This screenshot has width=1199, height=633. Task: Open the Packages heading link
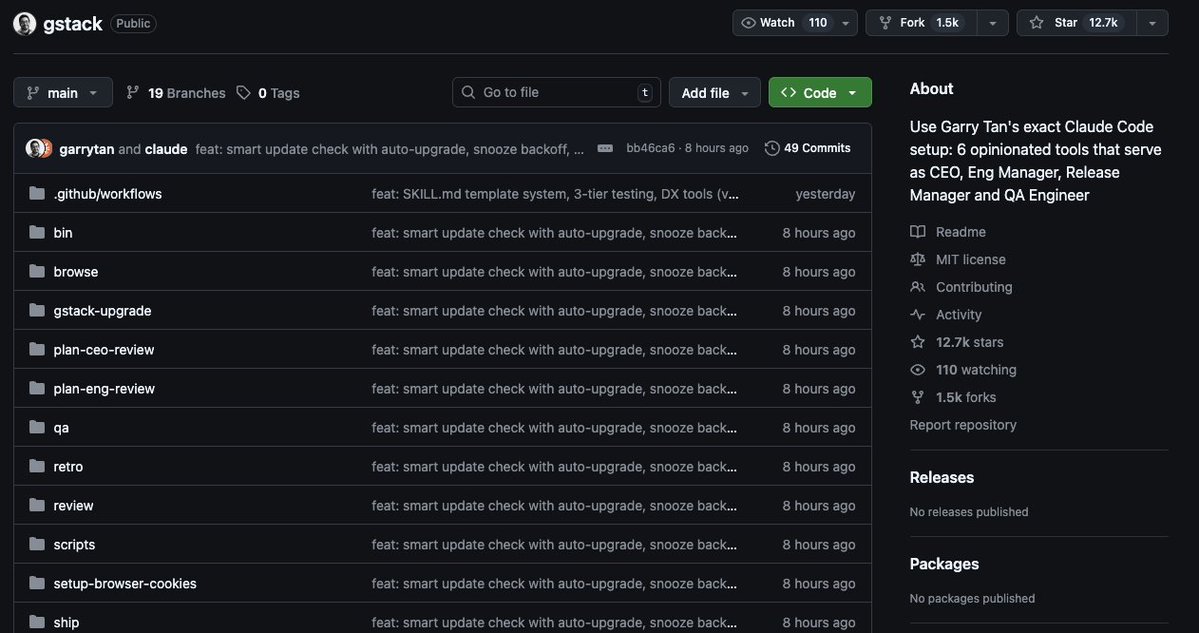pyautogui.click(x=944, y=563)
